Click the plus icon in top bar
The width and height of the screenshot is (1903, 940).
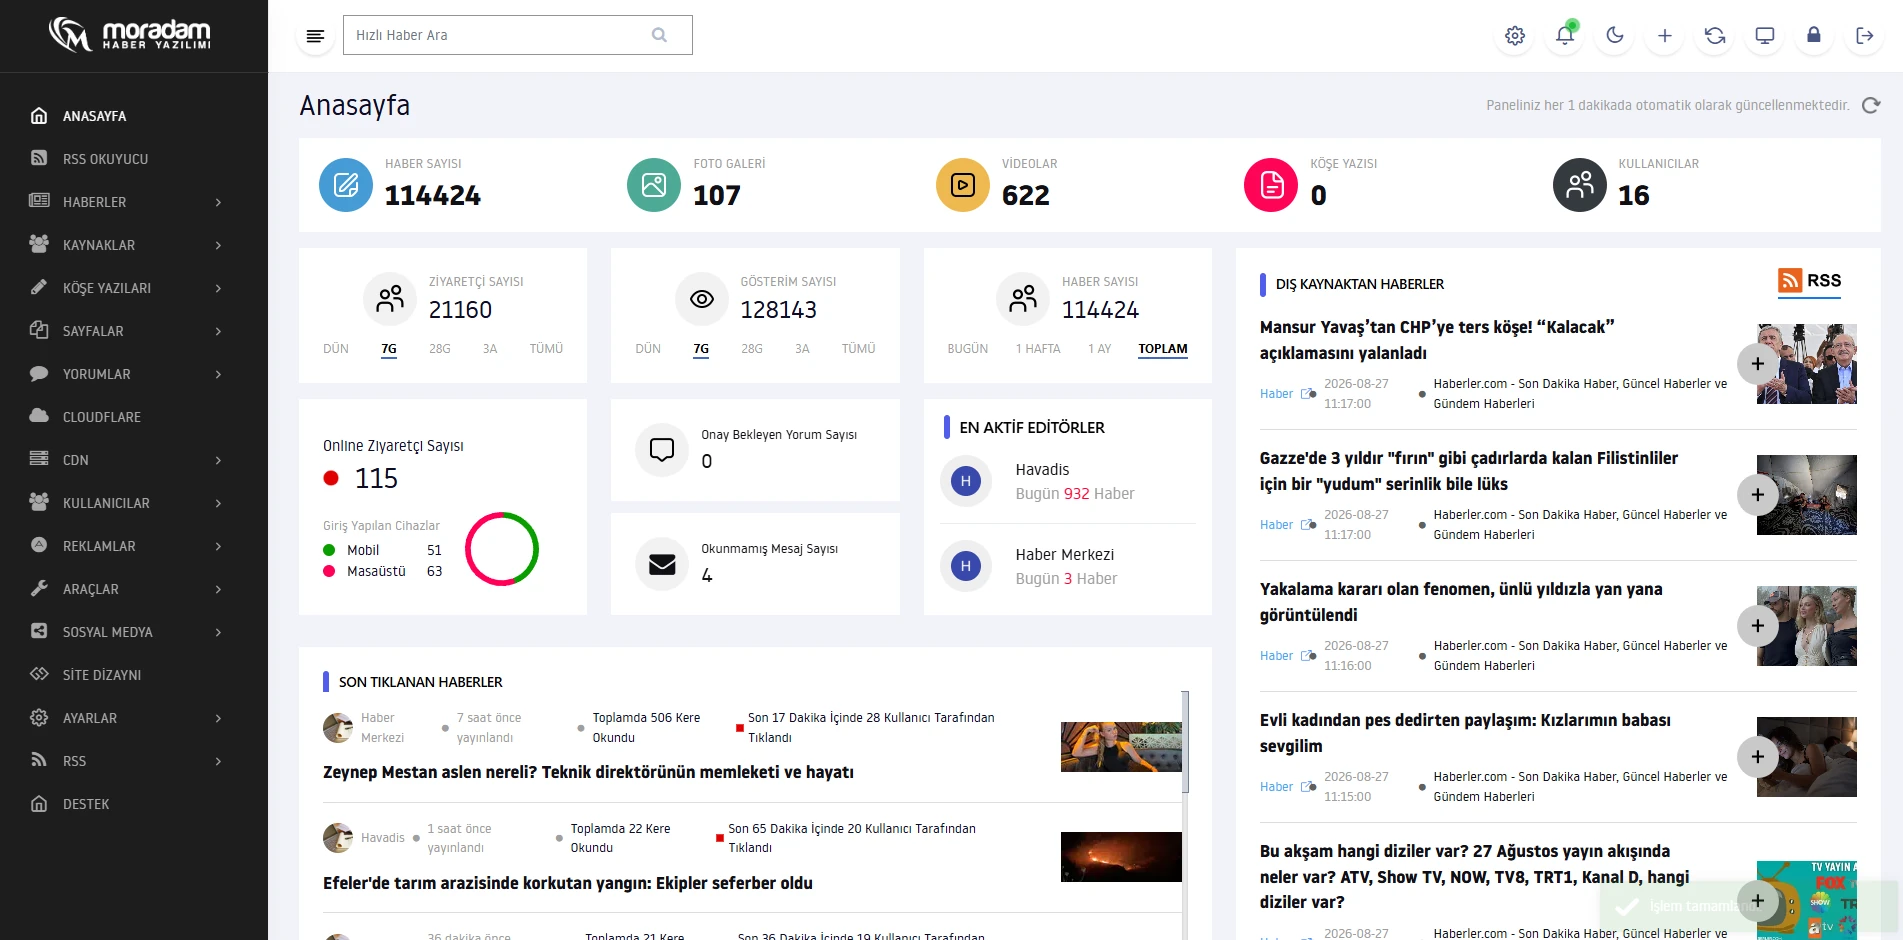point(1665,36)
